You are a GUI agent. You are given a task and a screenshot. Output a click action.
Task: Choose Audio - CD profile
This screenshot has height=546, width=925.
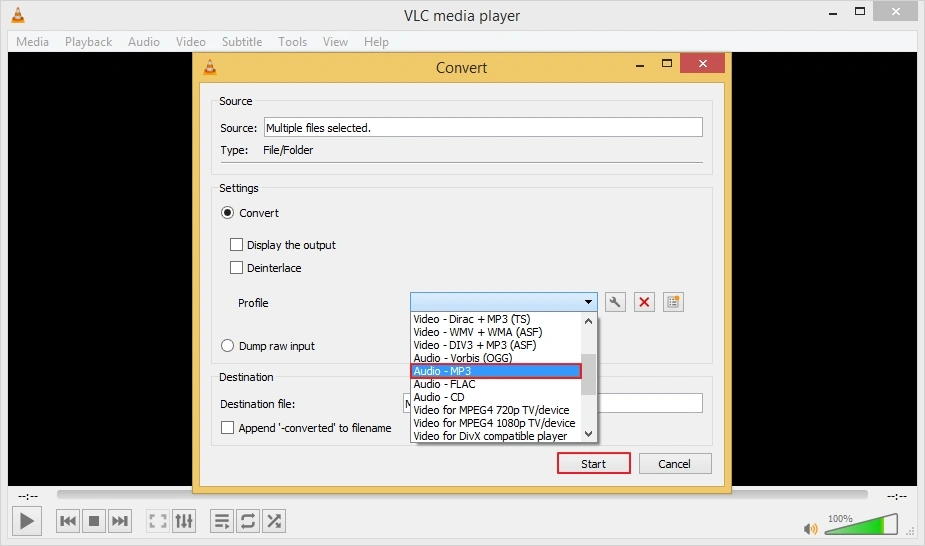click(x=496, y=397)
